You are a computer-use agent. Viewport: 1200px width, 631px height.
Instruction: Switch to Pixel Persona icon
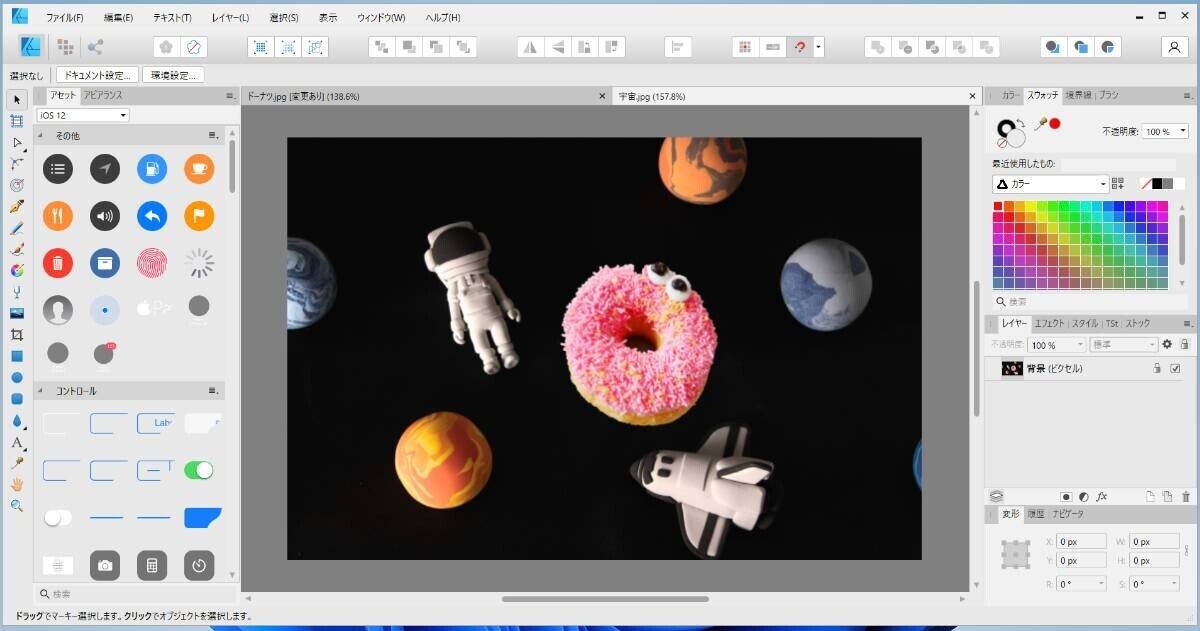click(65, 47)
